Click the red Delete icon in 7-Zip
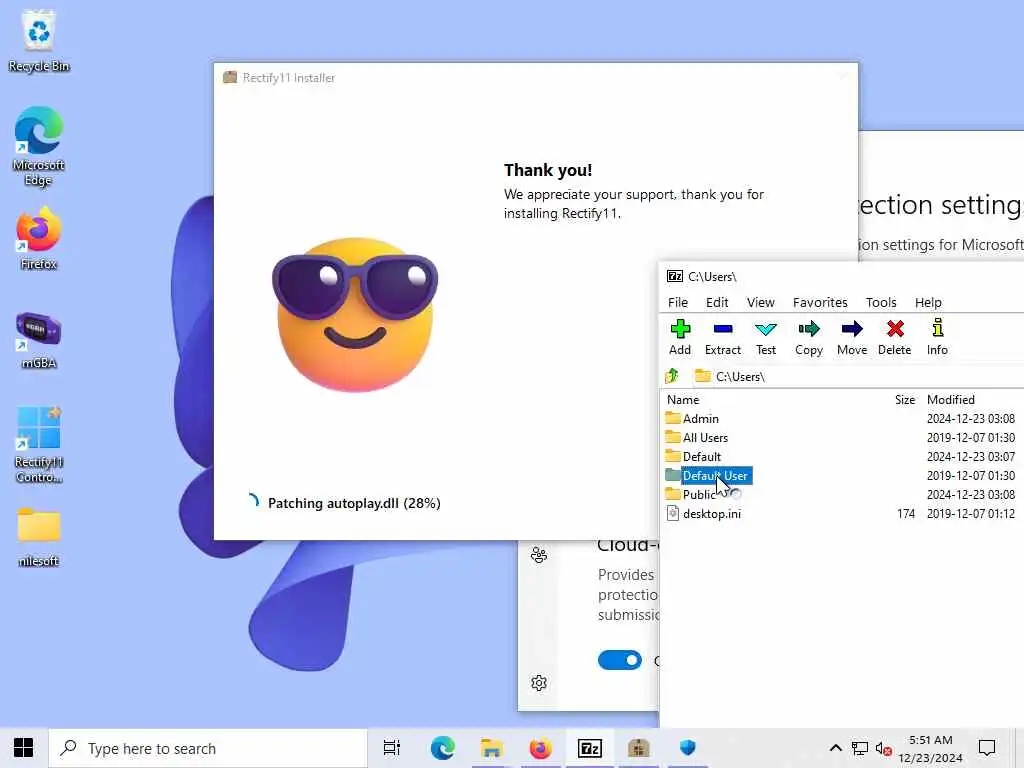This screenshot has width=1024, height=768. click(x=894, y=337)
